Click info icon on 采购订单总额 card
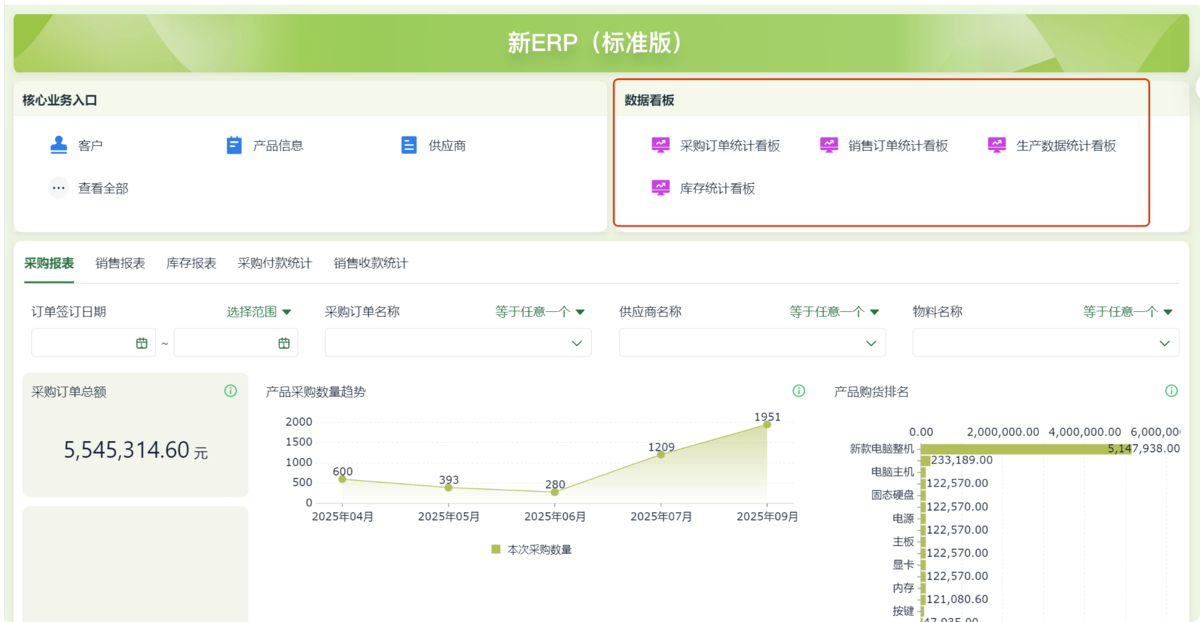The height and width of the screenshot is (622, 1200). tap(231, 391)
